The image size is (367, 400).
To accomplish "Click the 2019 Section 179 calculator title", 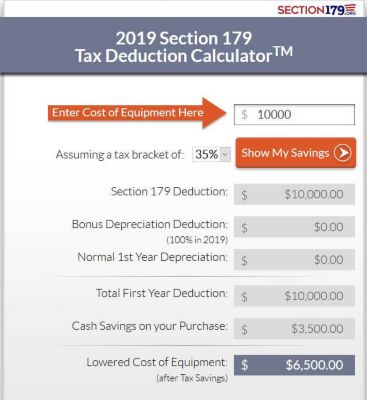I will point(184,47).
